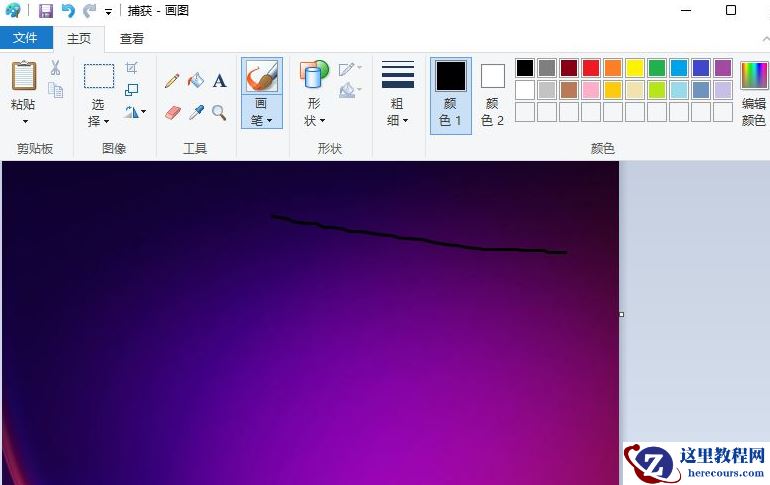The image size is (770, 485).
Task: Expand the Select (选择) dropdown arrow
Action: (107, 121)
